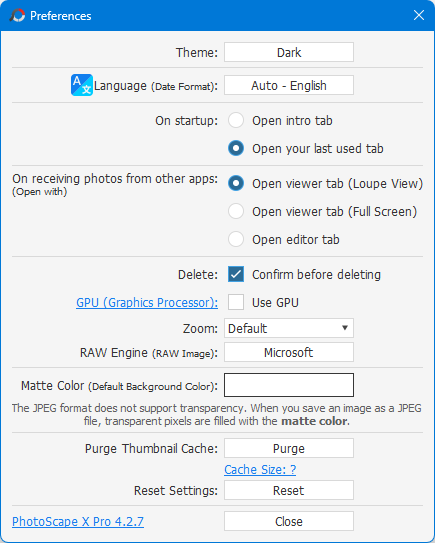
Task: Click the PhotoScape logo in title bar
Action: coord(17,16)
